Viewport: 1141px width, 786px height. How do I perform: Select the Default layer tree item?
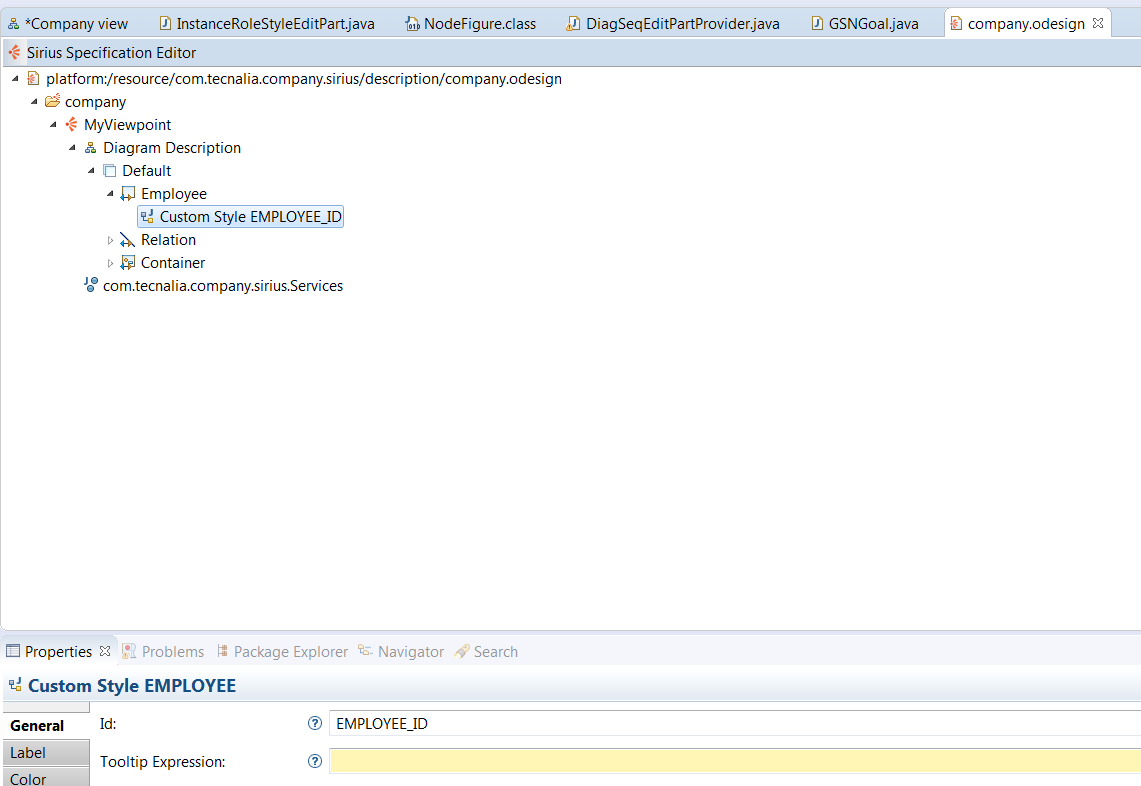(x=146, y=170)
